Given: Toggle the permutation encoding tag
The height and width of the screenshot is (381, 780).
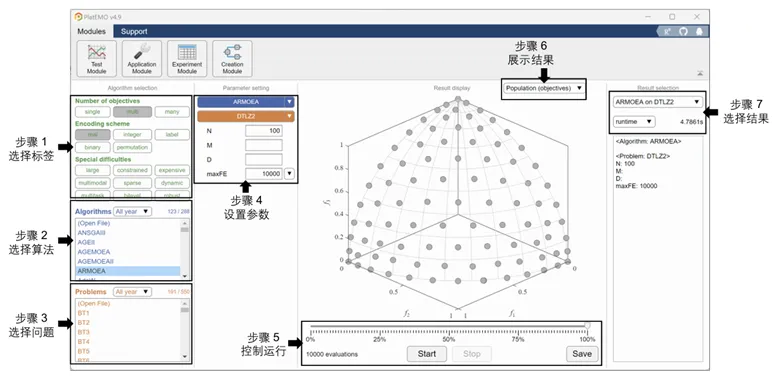Looking at the screenshot, I should [x=132, y=147].
